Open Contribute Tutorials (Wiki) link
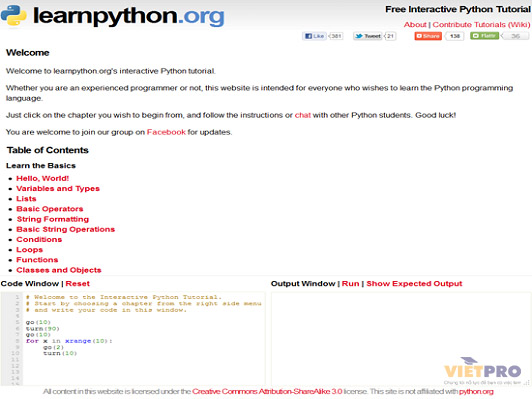Image resolution: width=532 pixels, height=399 pixels. (x=481, y=25)
